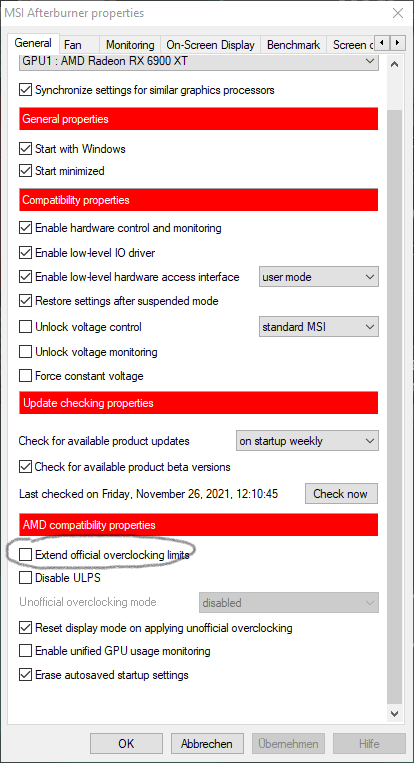Screen dimensions: 414x763
Task: Confirm settings with the OK button
Action: click(x=126, y=744)
